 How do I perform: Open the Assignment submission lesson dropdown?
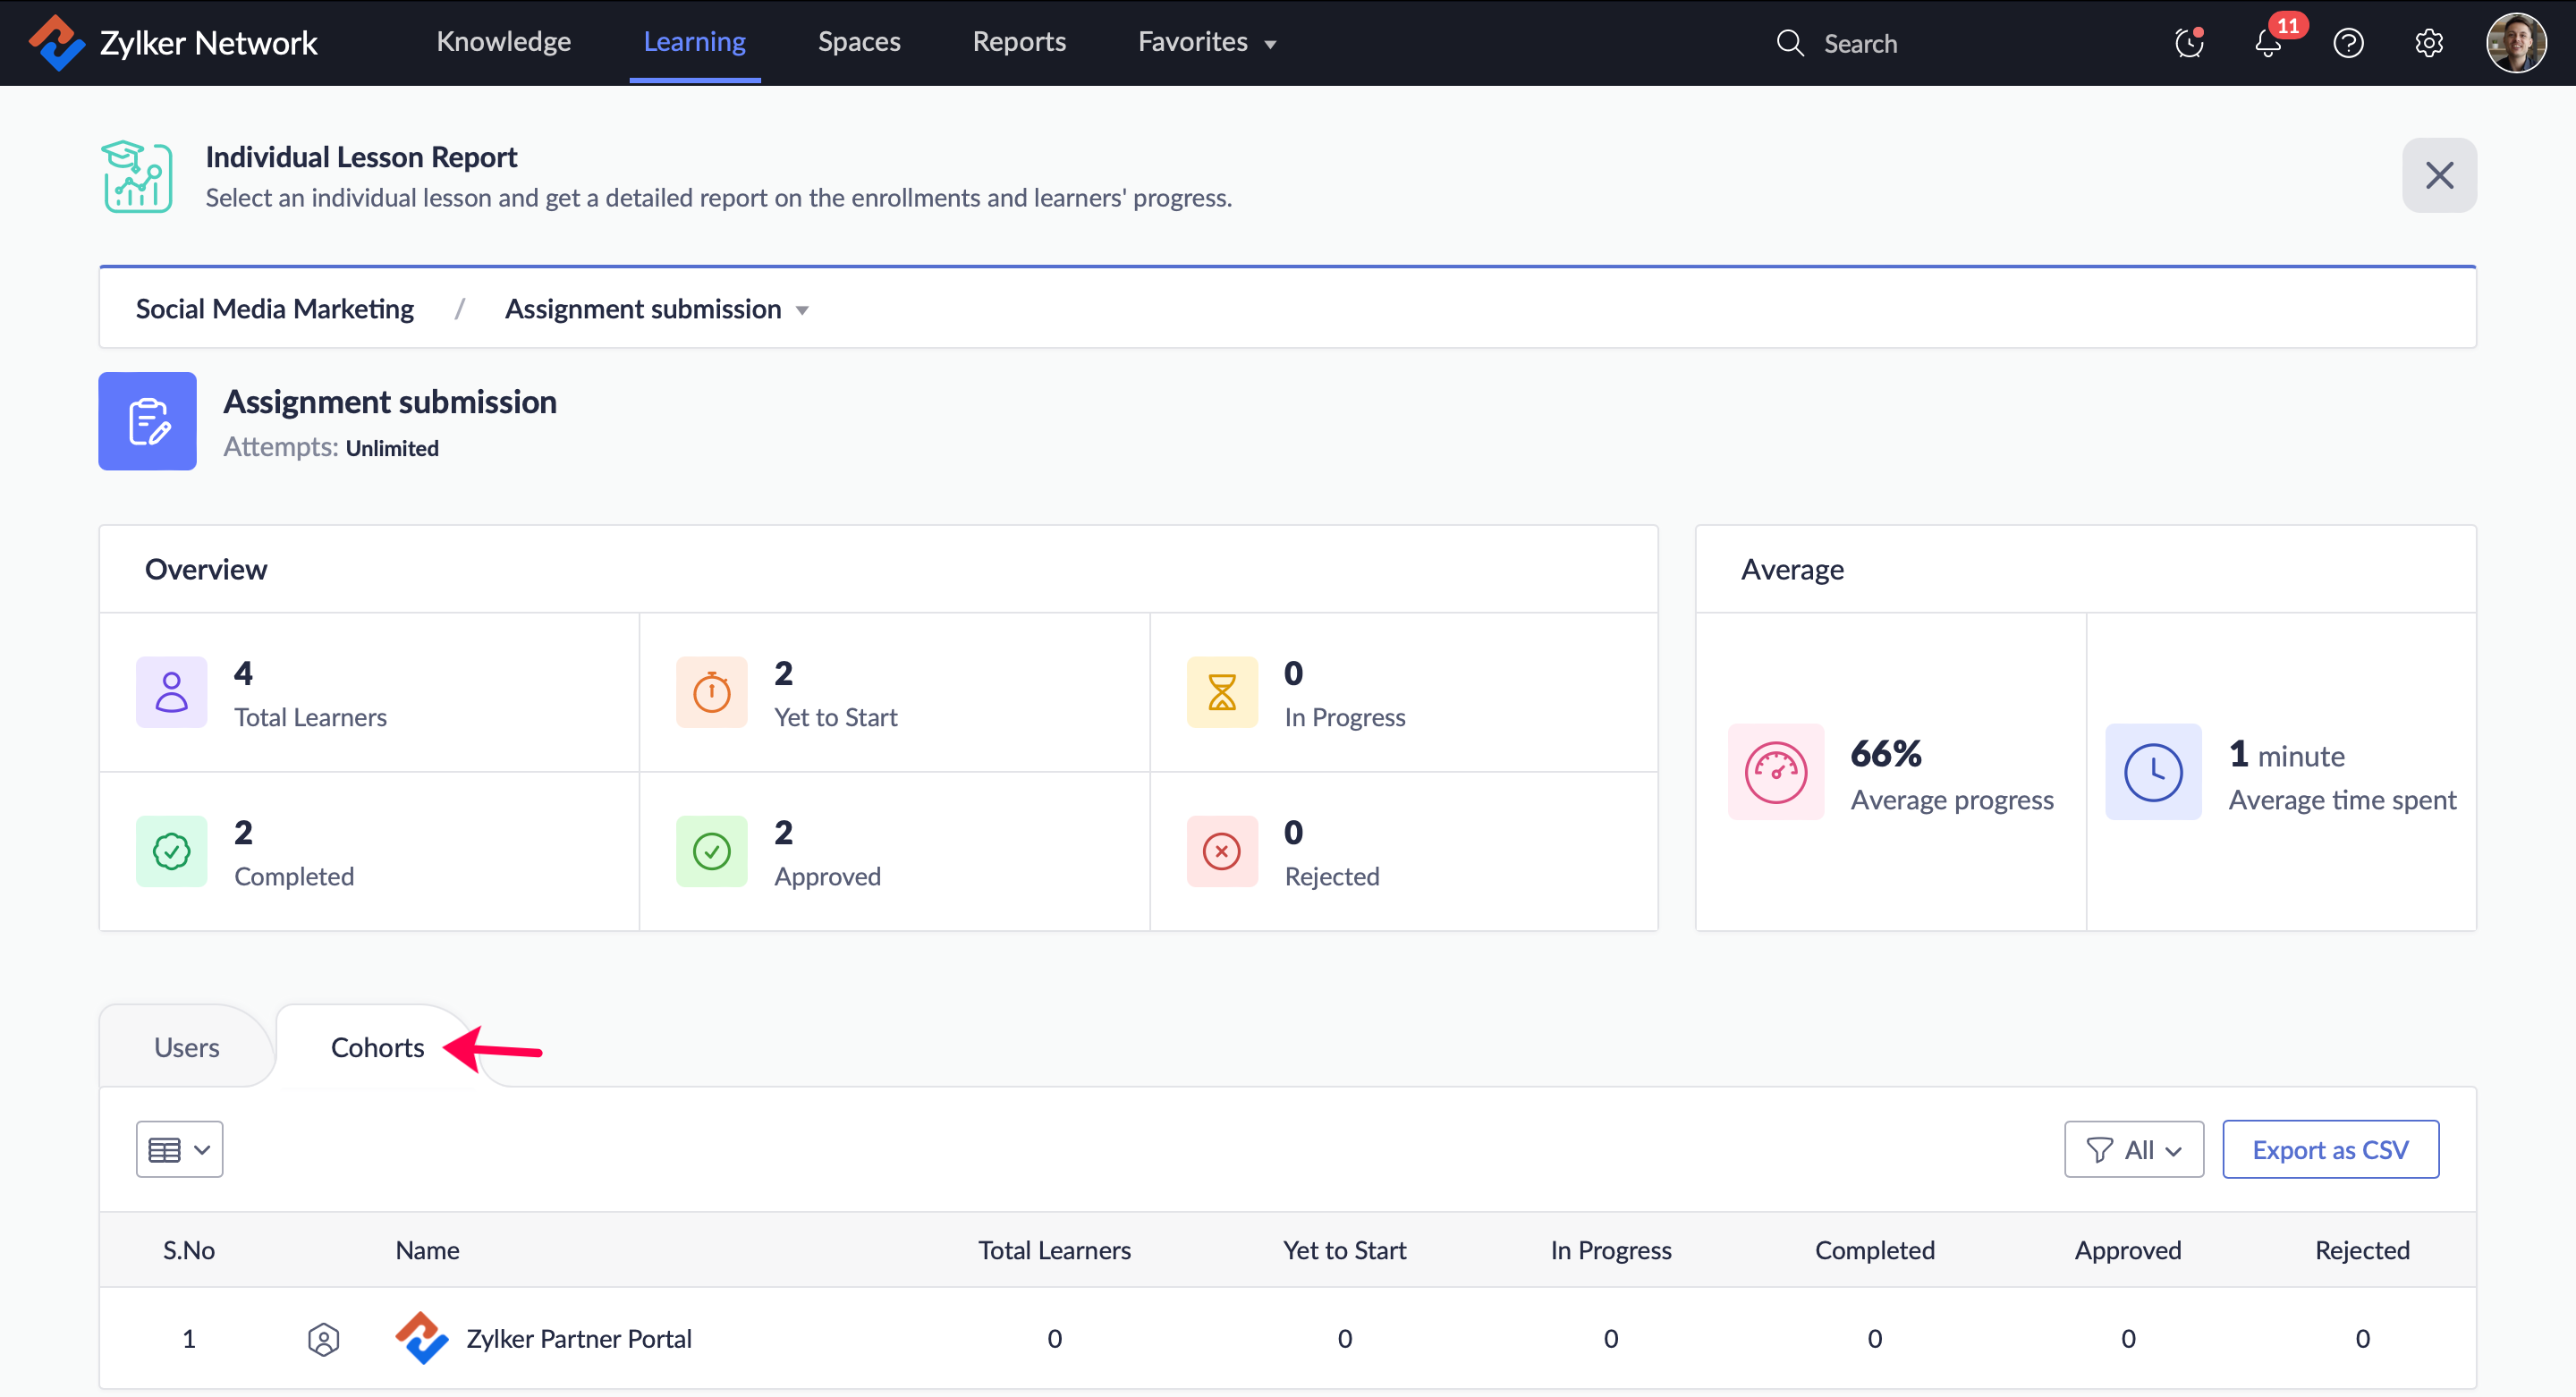(657, 309)
